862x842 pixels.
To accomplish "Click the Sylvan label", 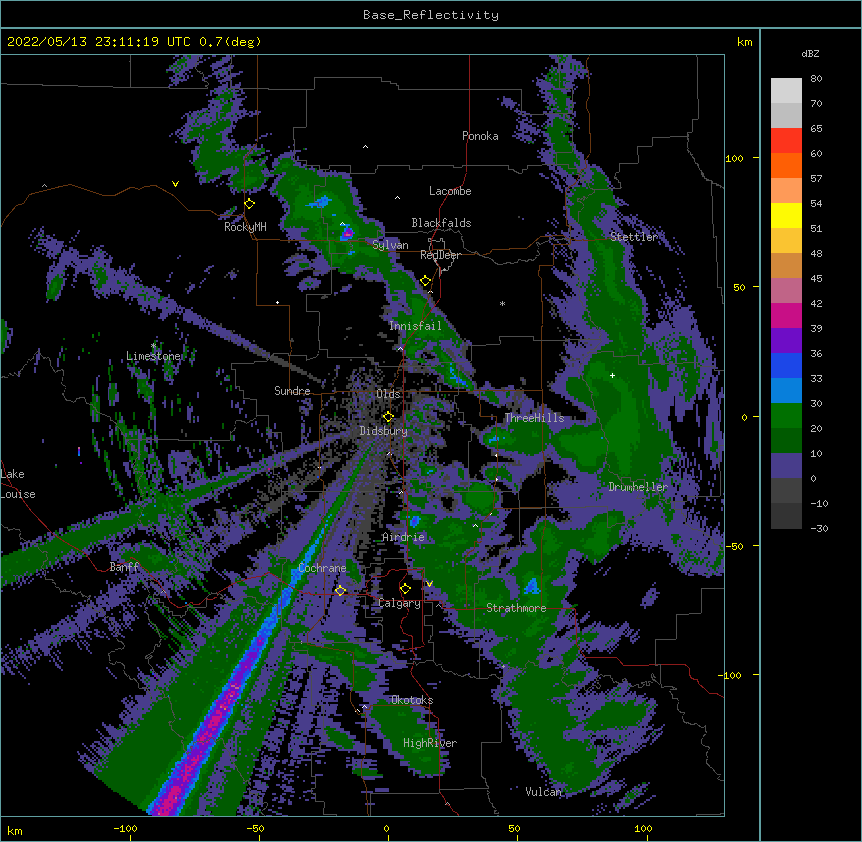I will (x=390, y=245).
